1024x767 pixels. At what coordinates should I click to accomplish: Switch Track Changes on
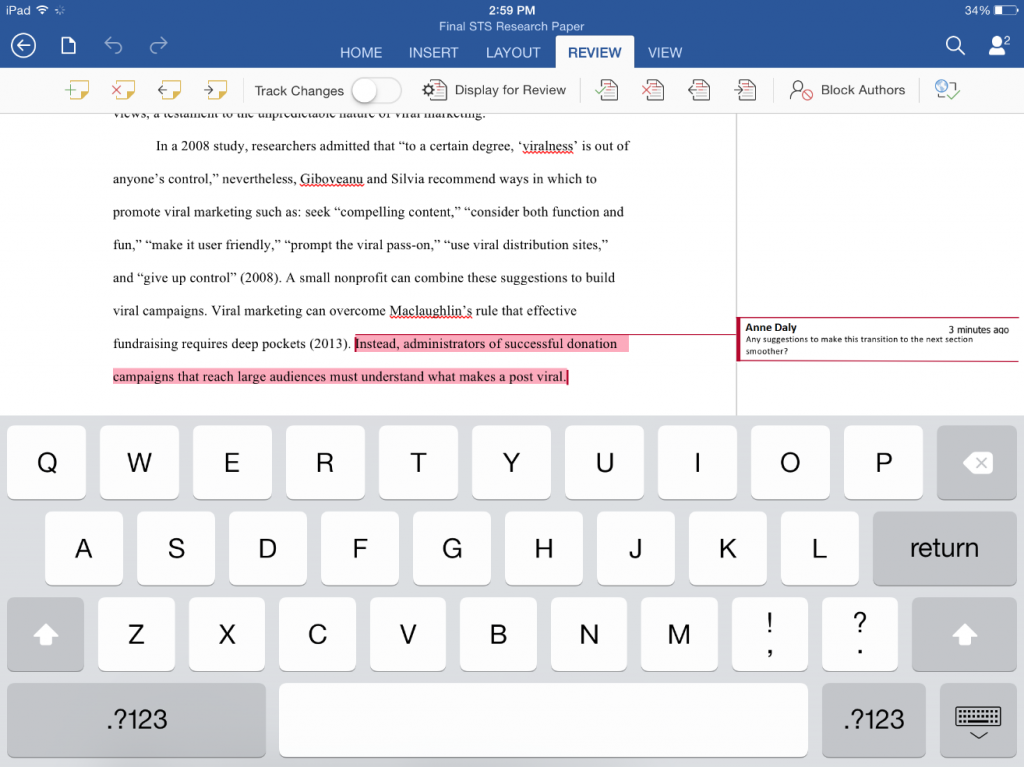376,89
